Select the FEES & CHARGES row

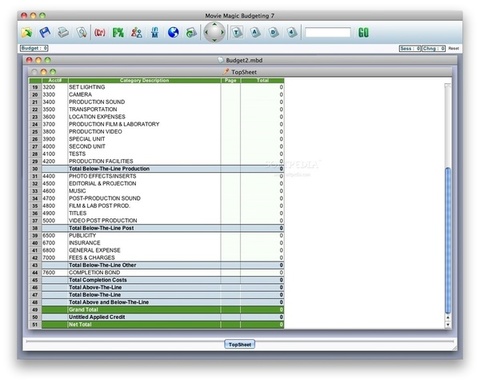(x=156, y=258)
